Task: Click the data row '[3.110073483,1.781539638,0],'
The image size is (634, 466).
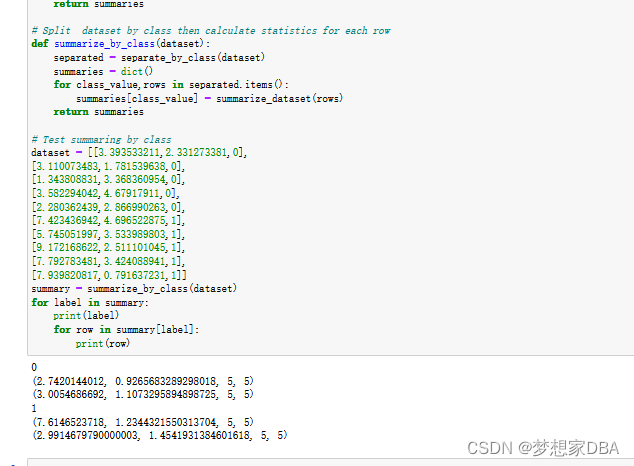Action: (x=108, y=167)
